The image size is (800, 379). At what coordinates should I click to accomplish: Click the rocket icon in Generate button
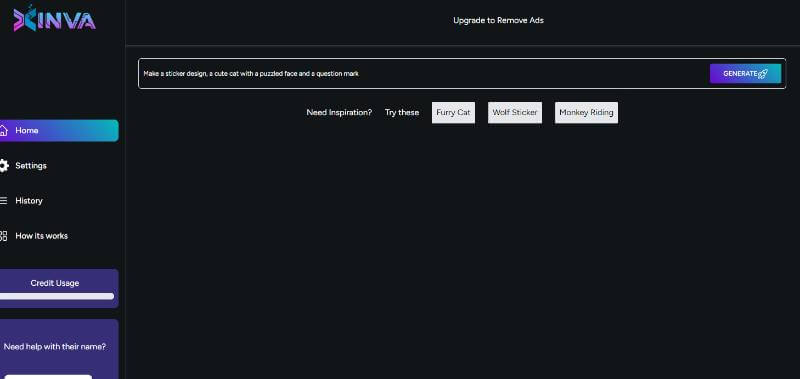[x=763, y=74]
